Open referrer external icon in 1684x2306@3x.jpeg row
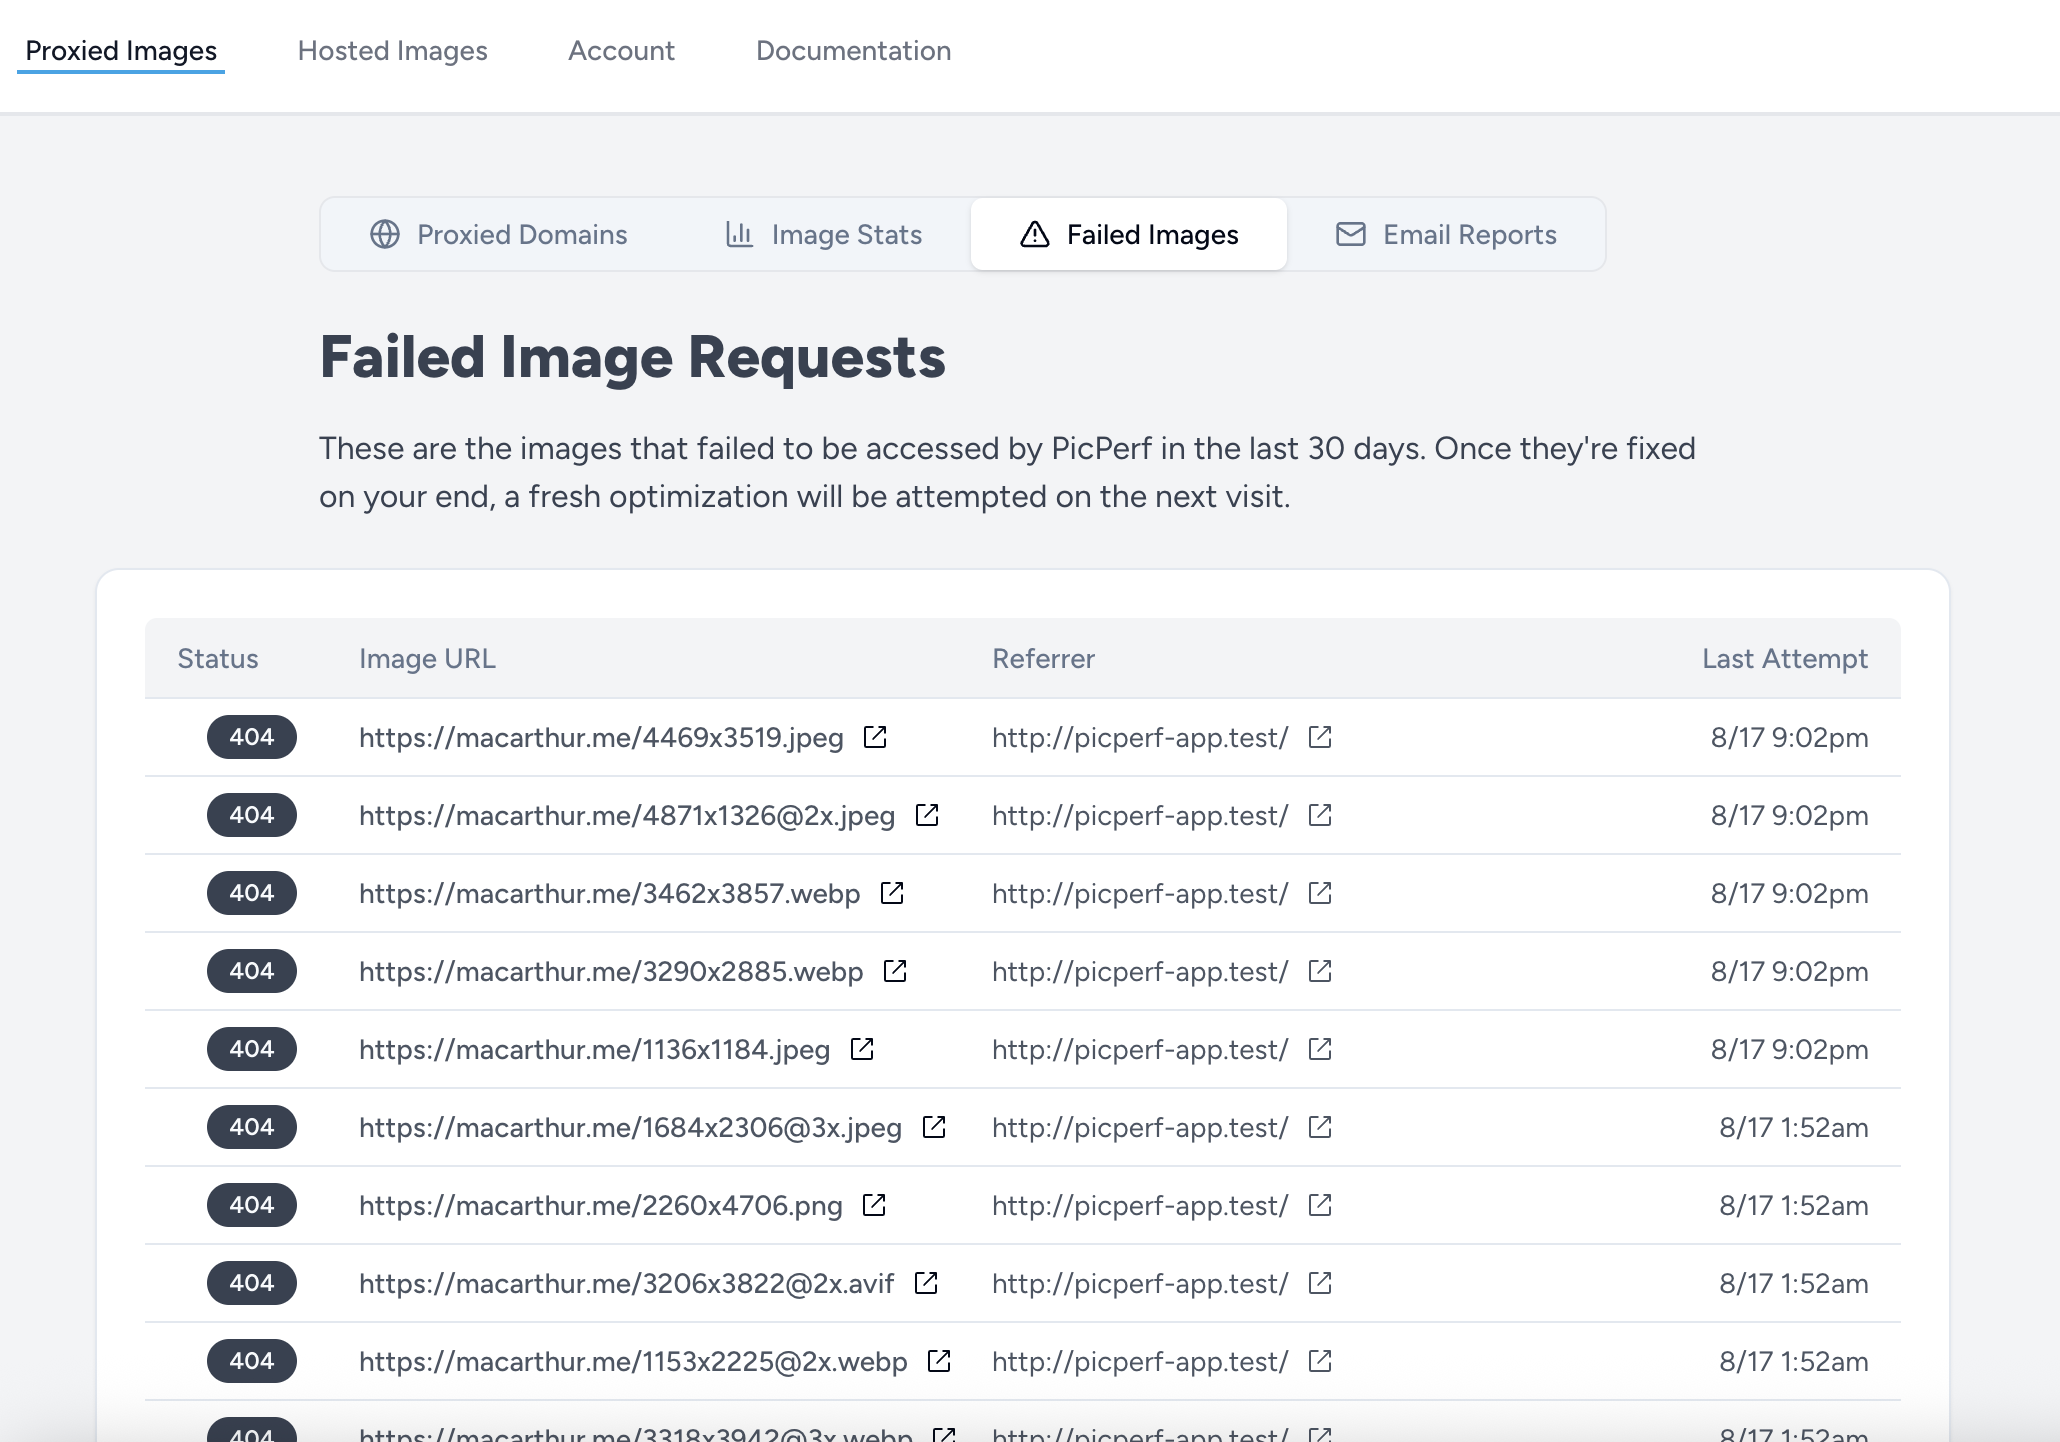 coord(1320,1127)
